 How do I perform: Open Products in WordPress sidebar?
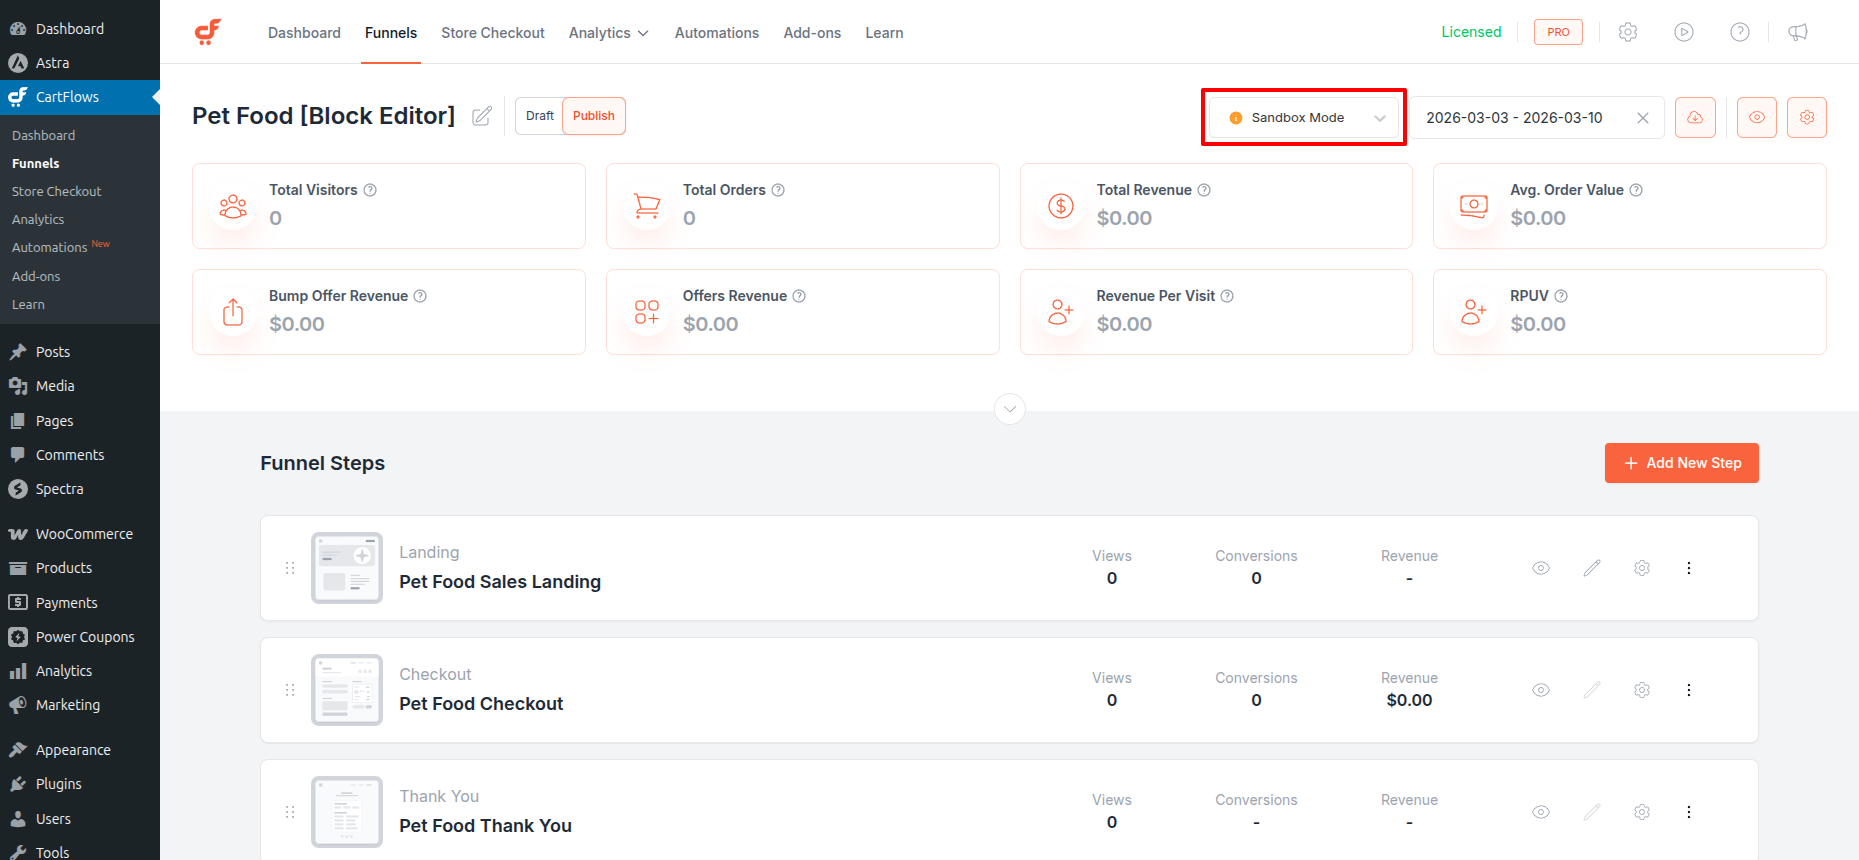coord(80,568)
